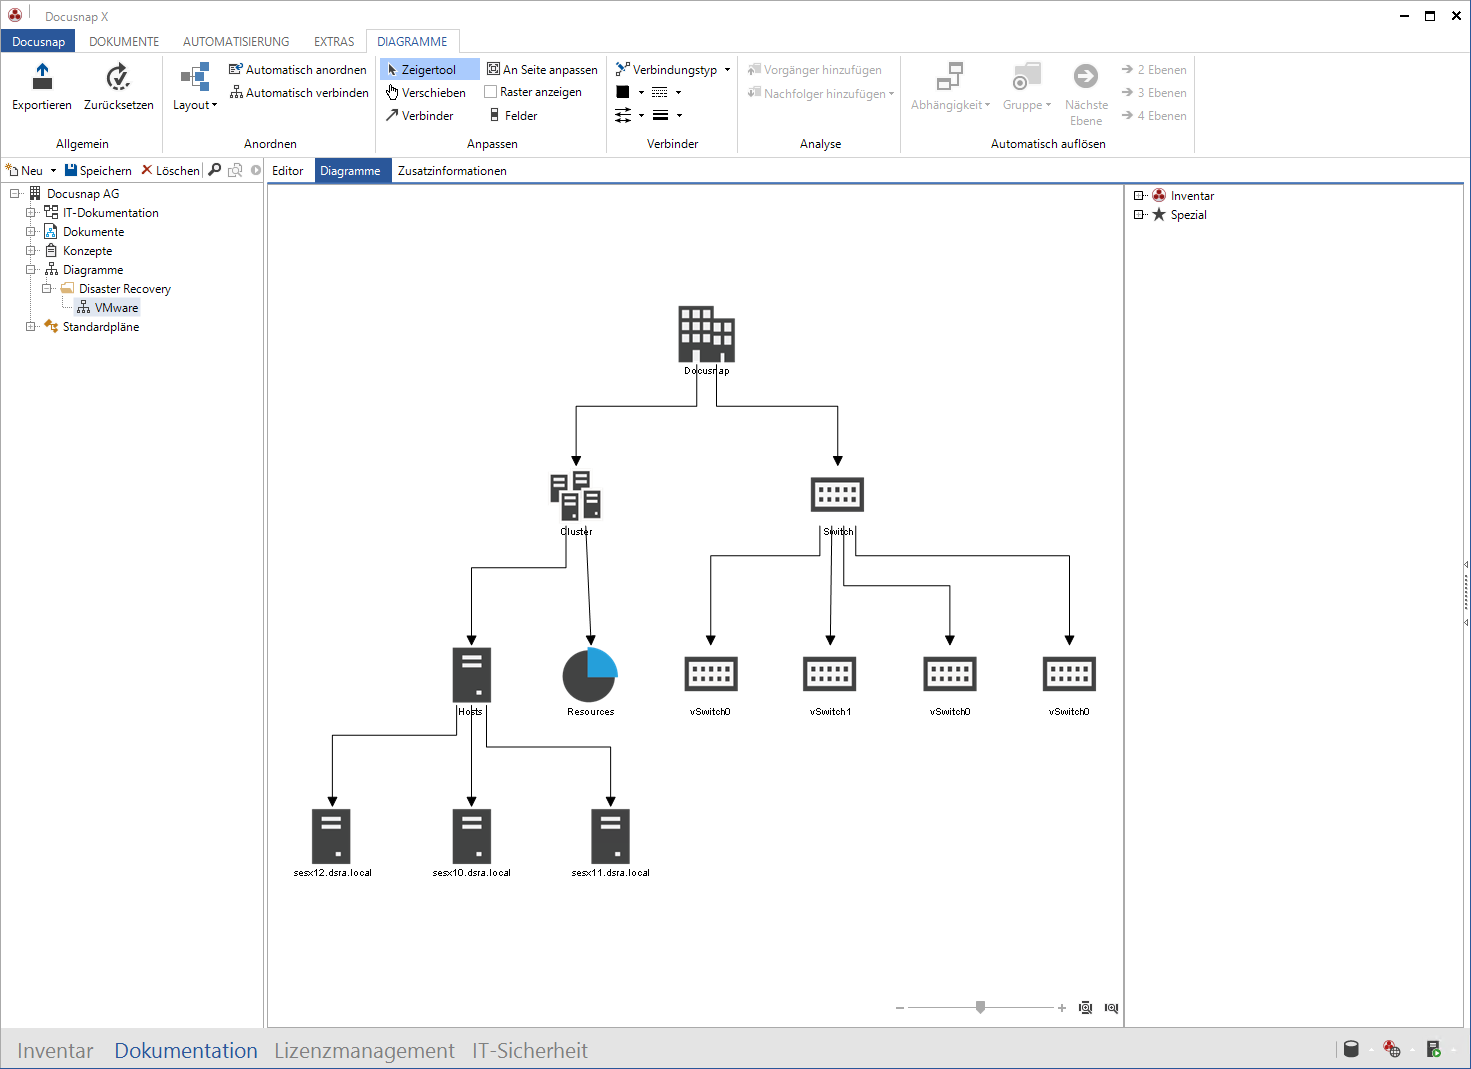
Task: Click the globe connection status icon
Action: (1392, 1049)
